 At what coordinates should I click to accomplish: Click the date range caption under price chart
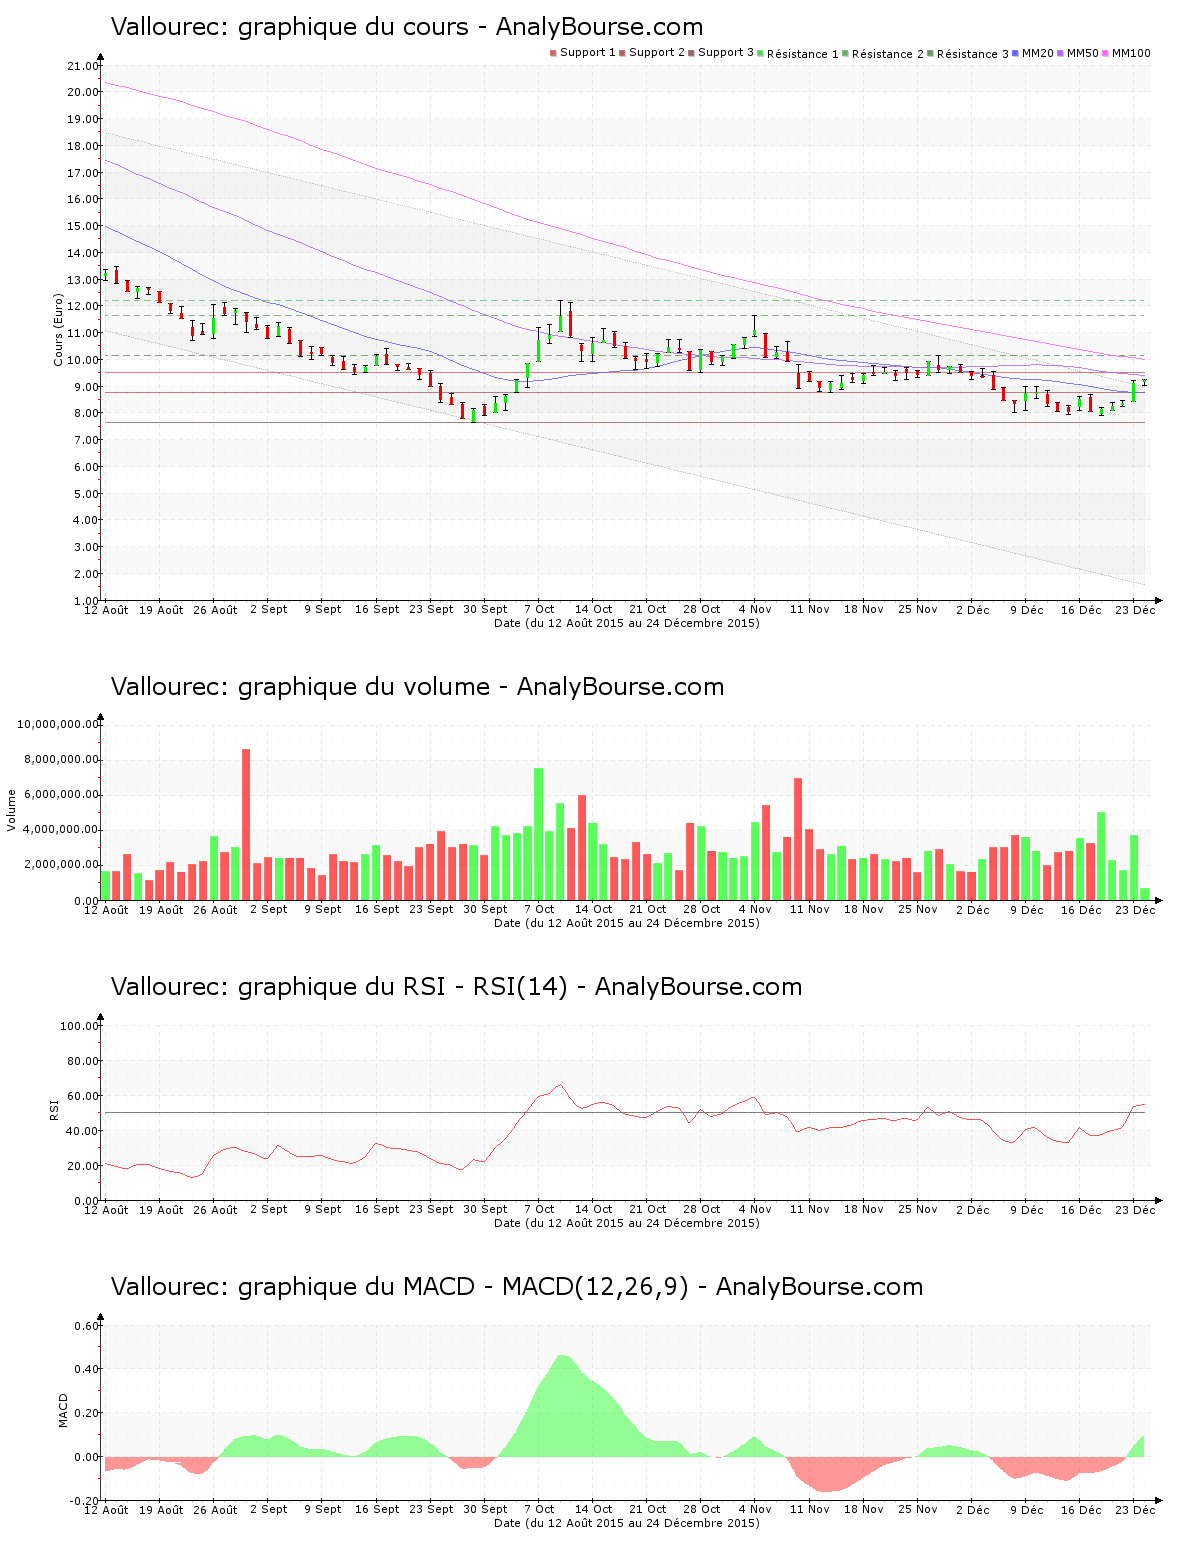(x=626, y=623)
